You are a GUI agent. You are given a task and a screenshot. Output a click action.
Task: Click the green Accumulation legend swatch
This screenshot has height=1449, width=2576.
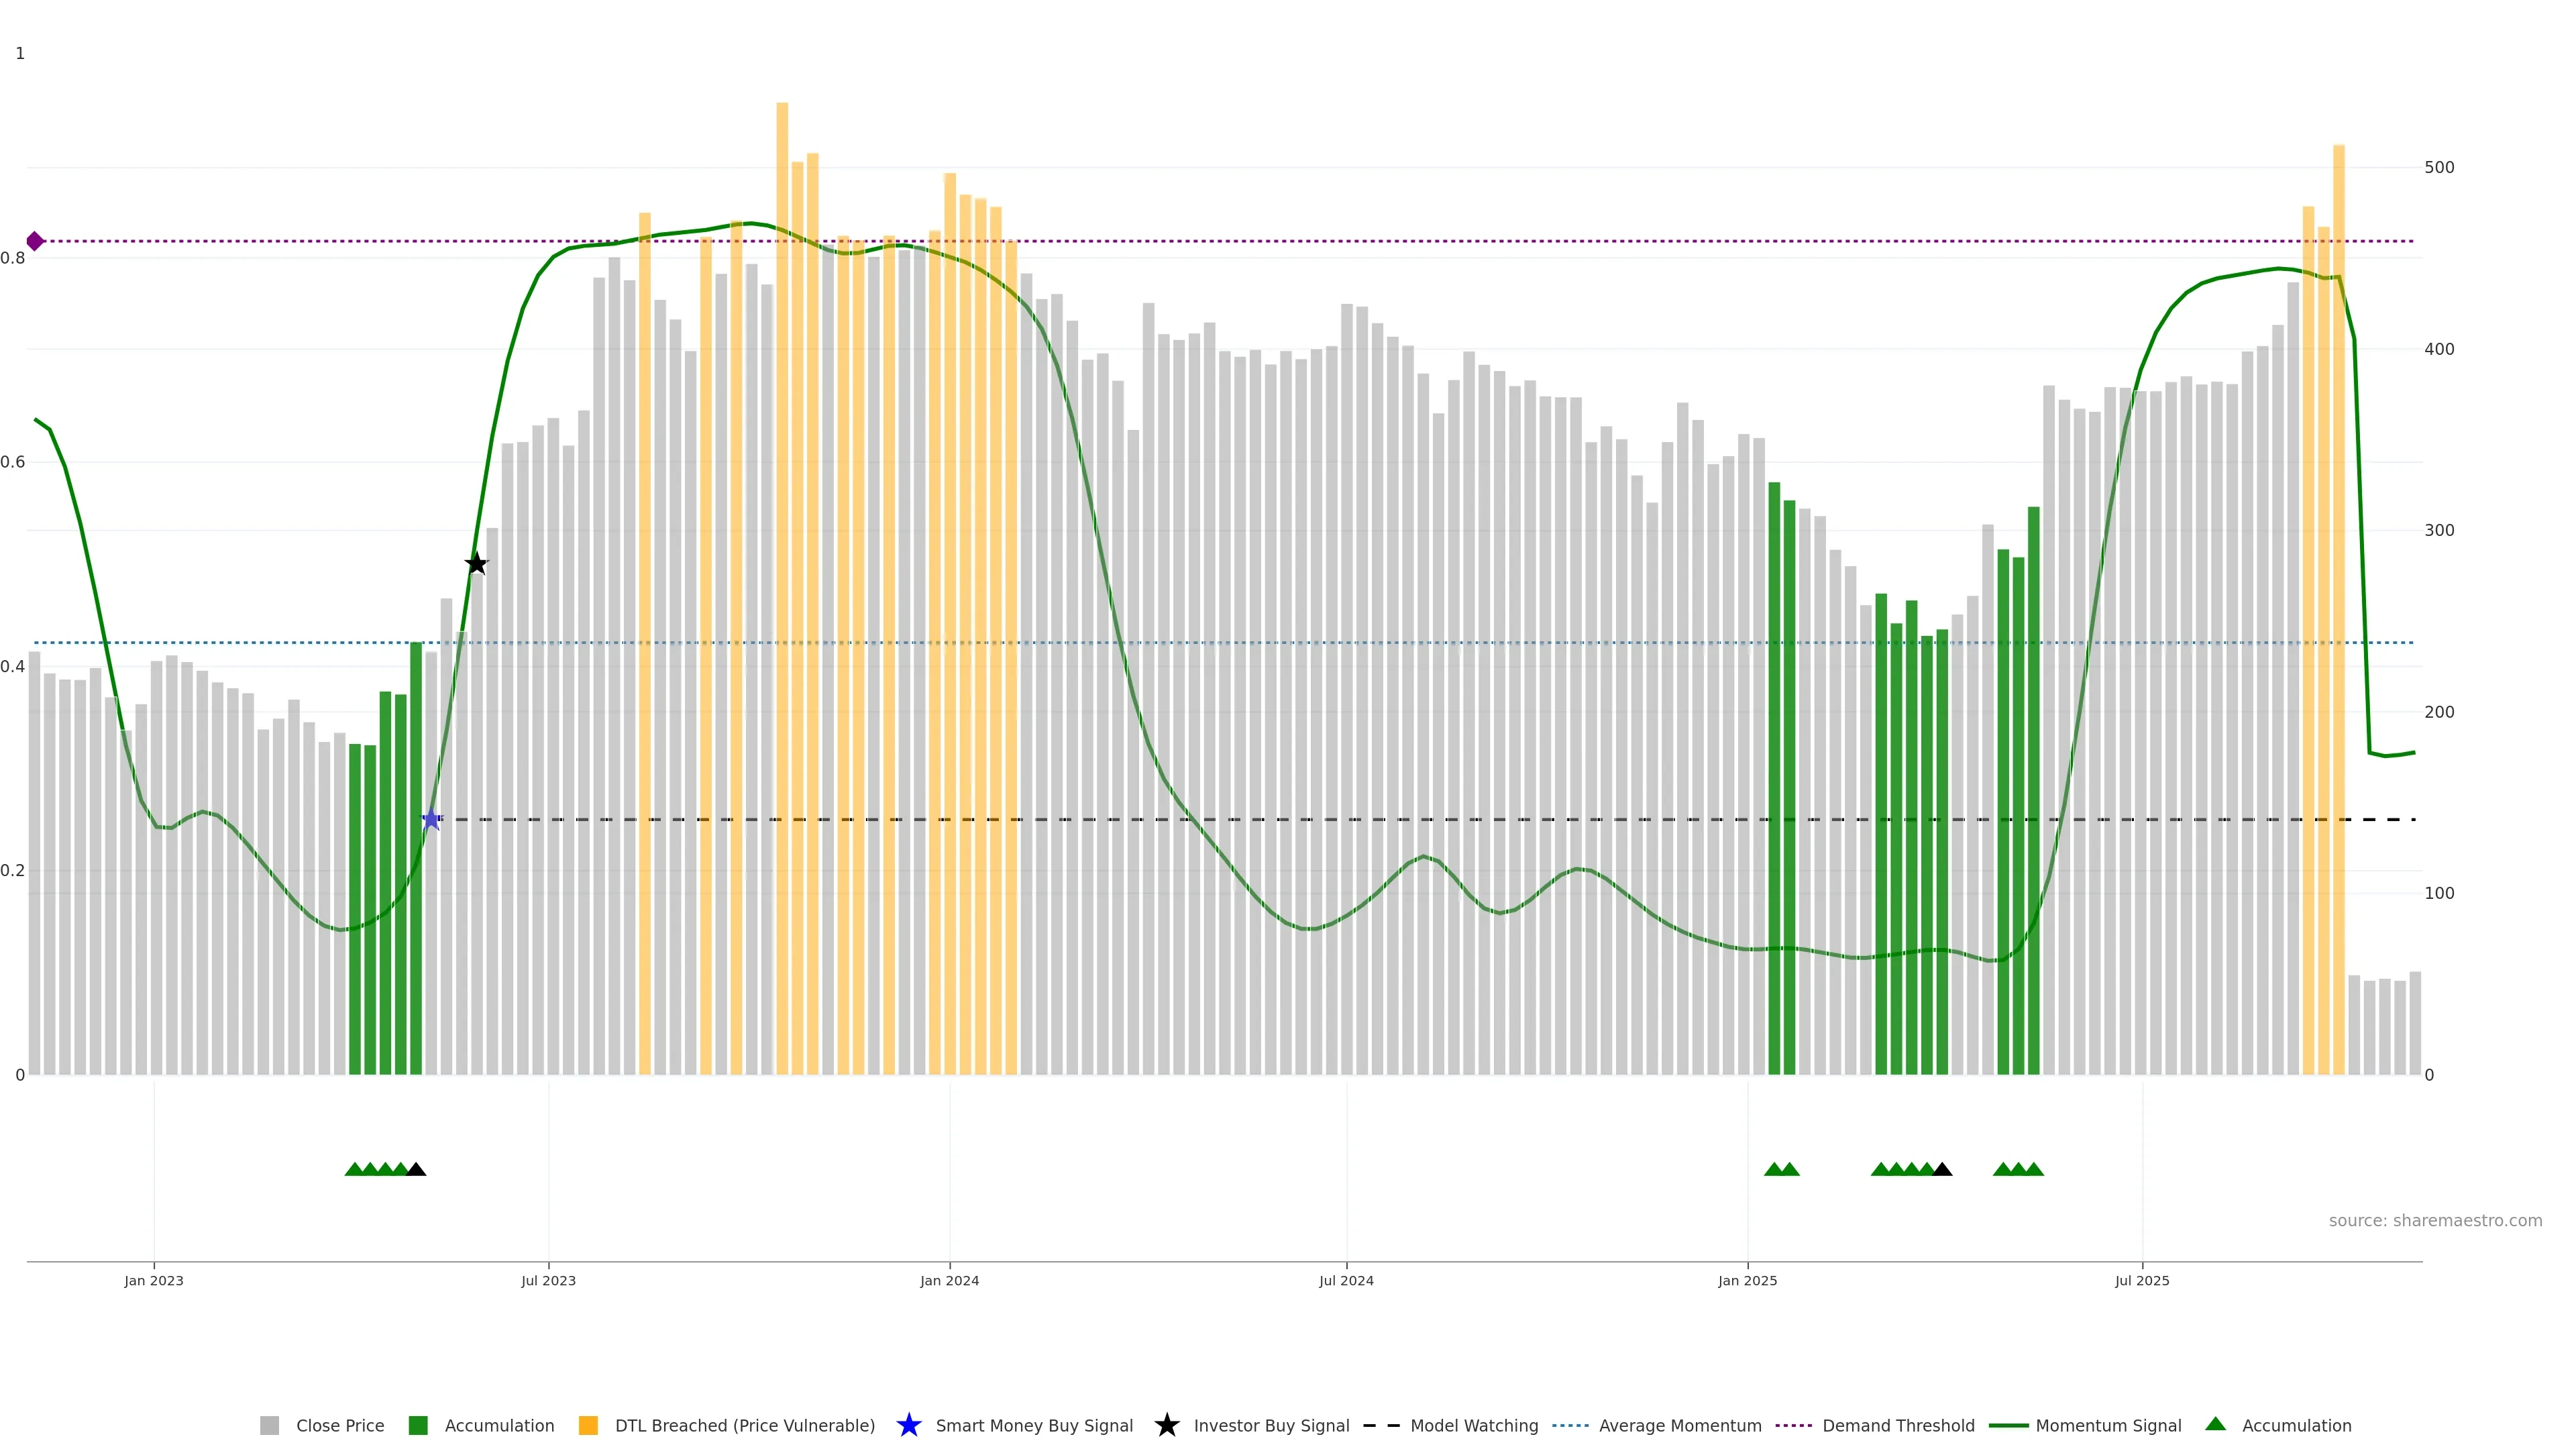pos(418,1425)
